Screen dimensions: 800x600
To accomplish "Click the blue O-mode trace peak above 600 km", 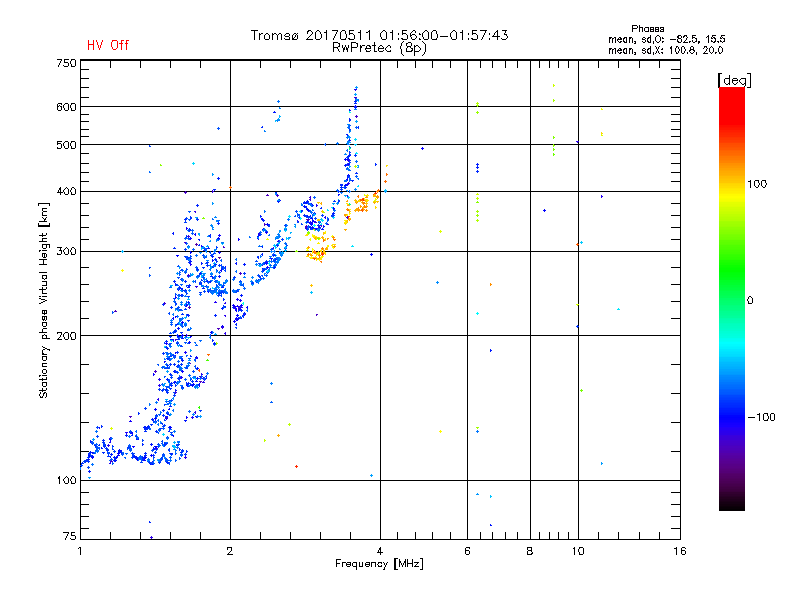I will point(356,97).
